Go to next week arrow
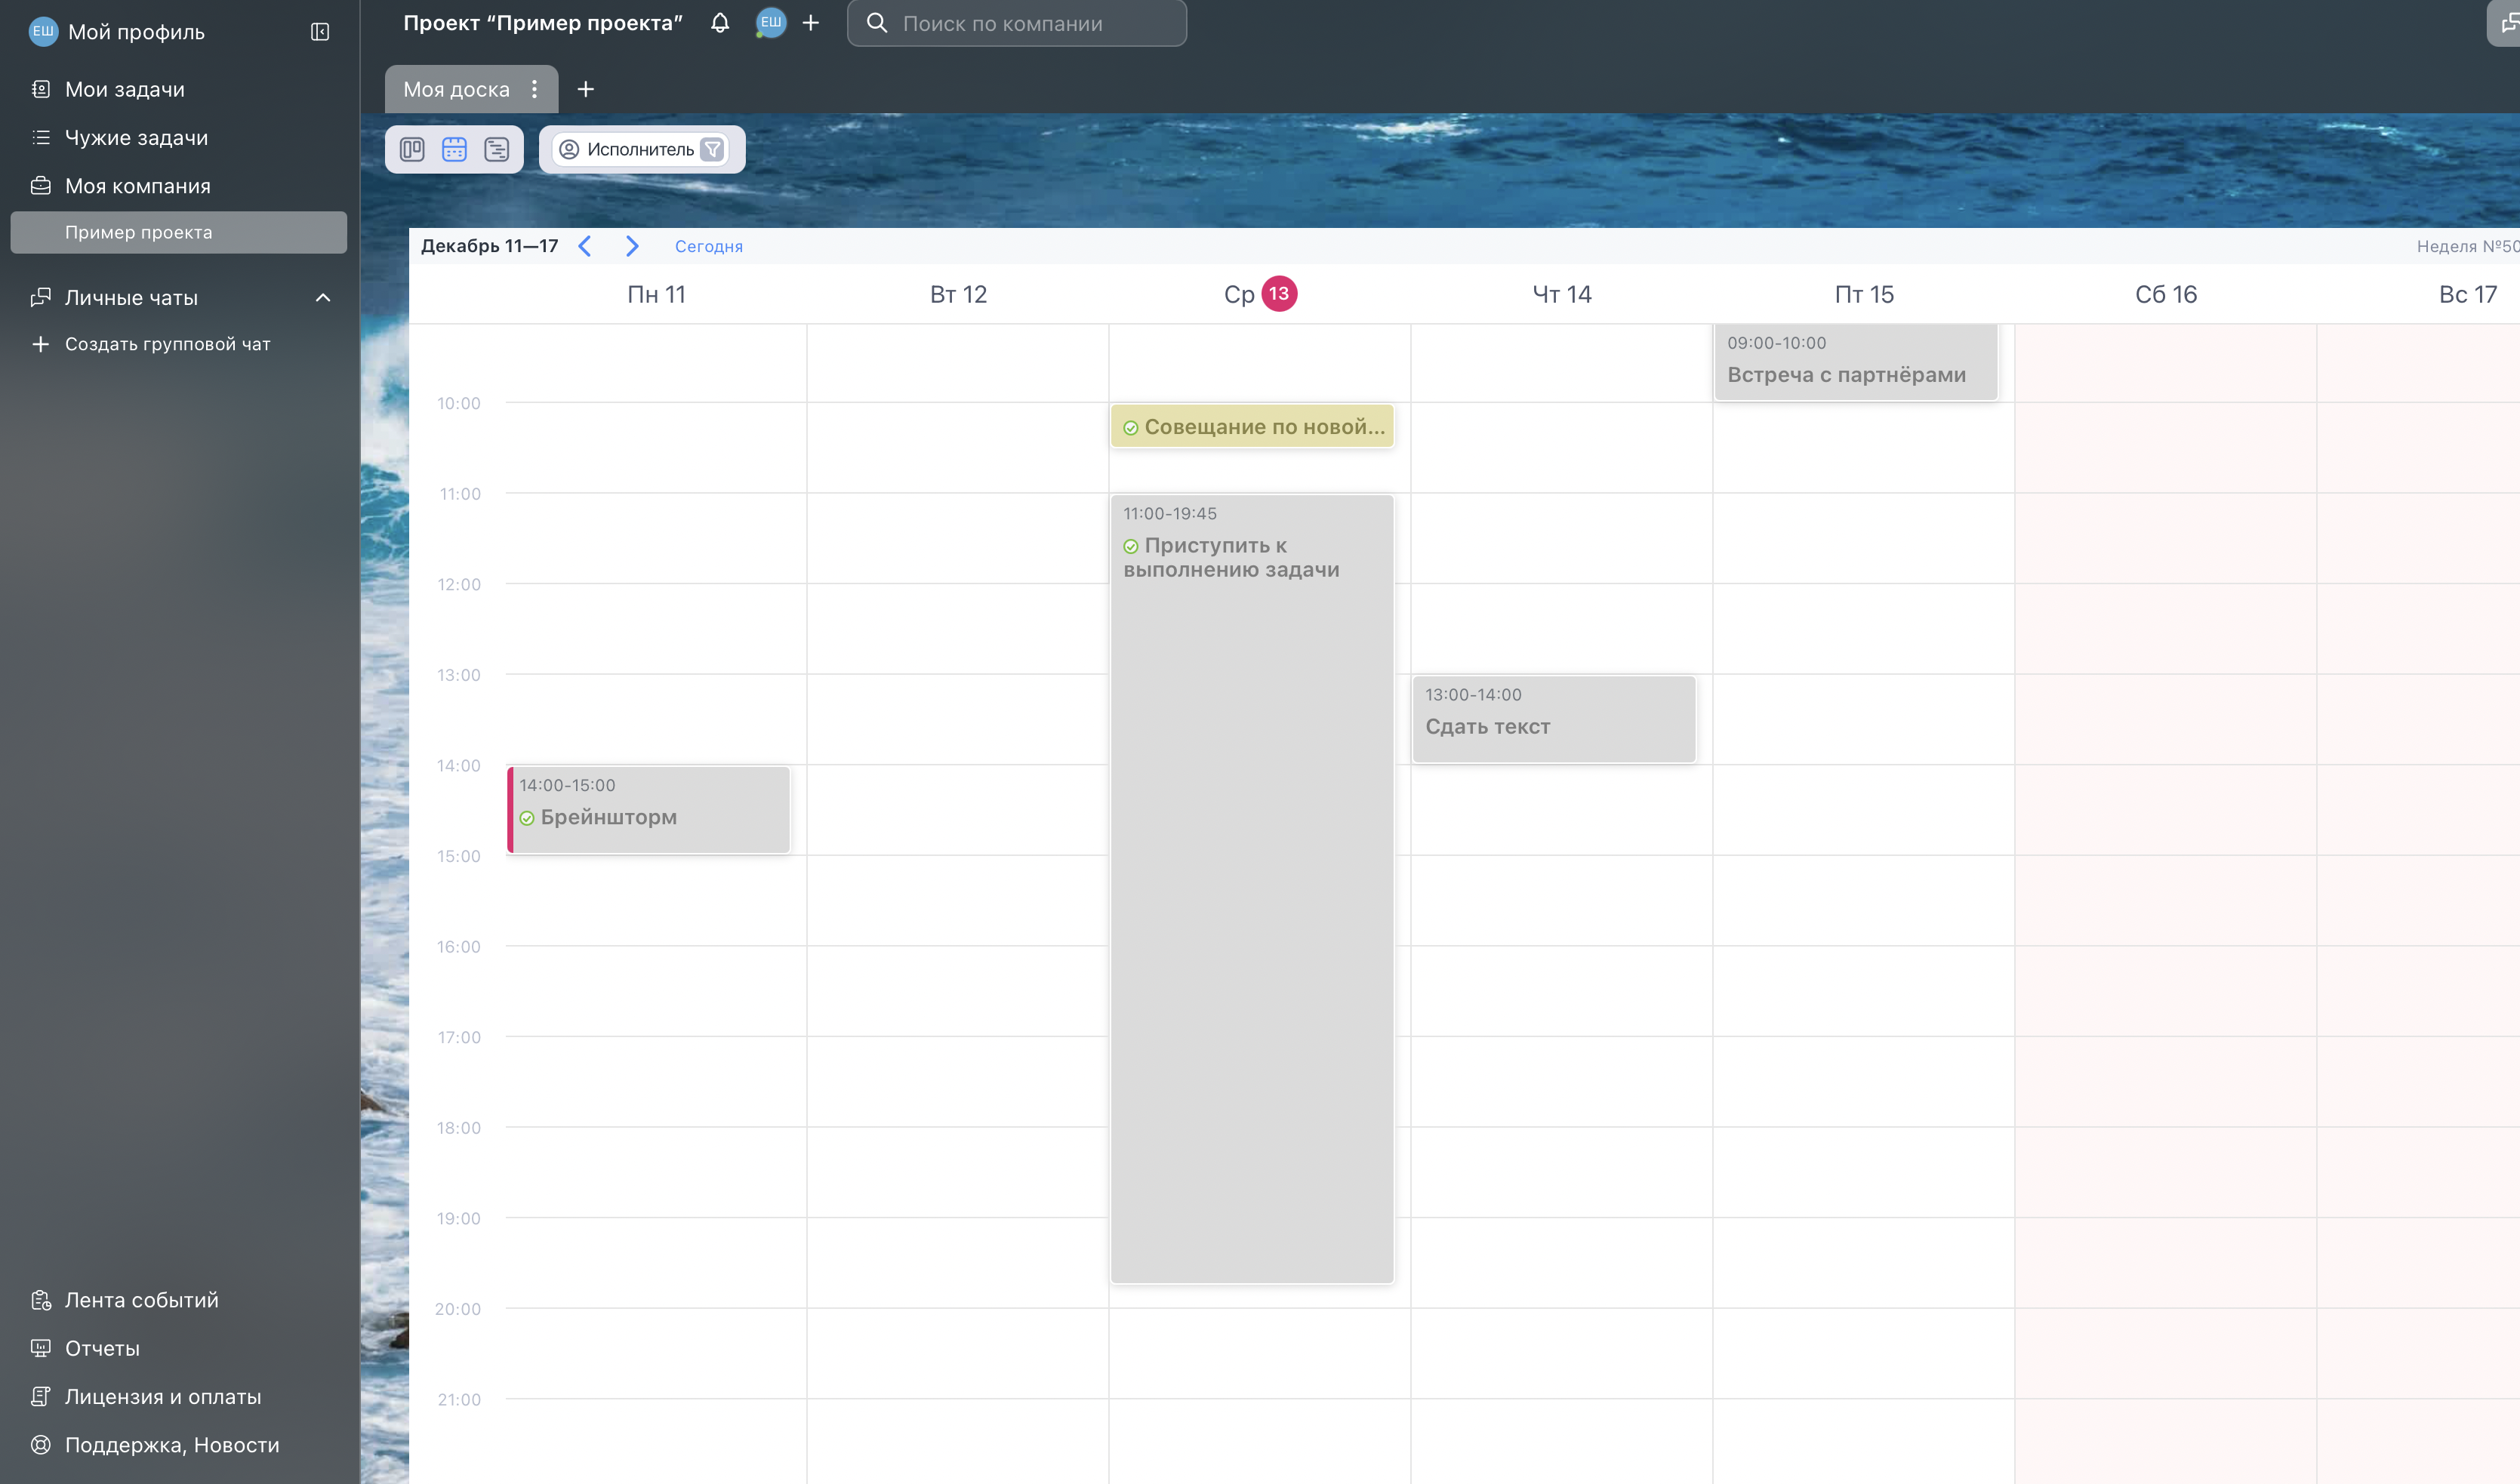 click(632, 246)
